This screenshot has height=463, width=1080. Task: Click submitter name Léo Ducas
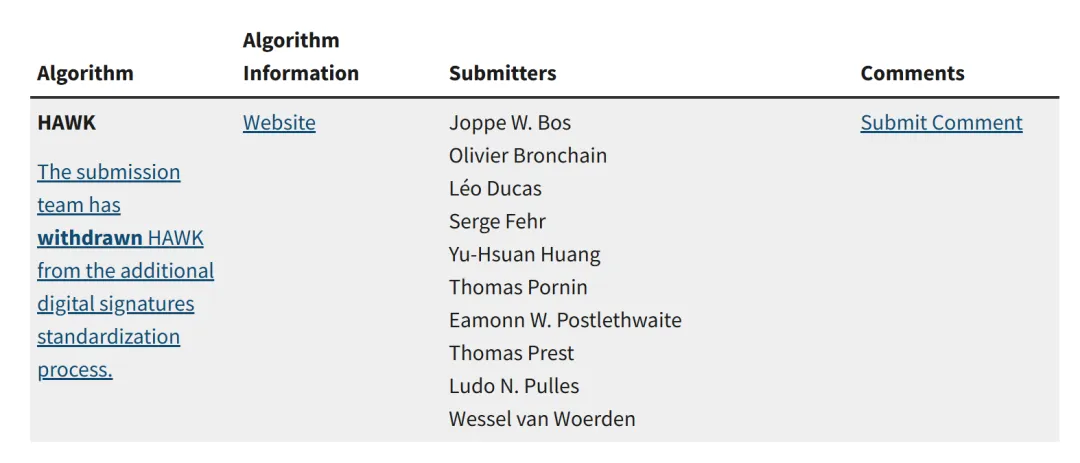pos(495,189)
